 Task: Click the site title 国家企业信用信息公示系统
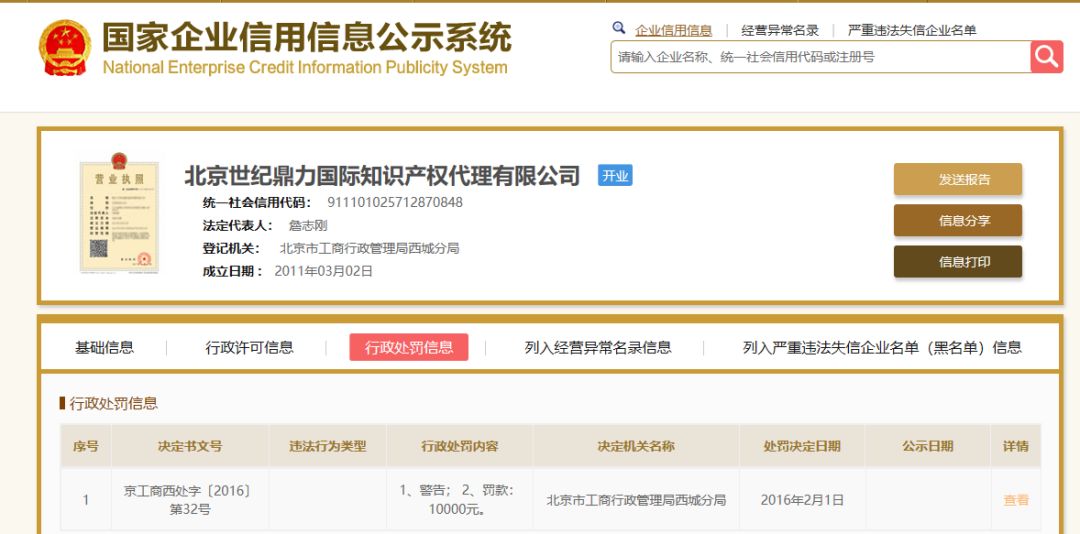tap(307, 37)
